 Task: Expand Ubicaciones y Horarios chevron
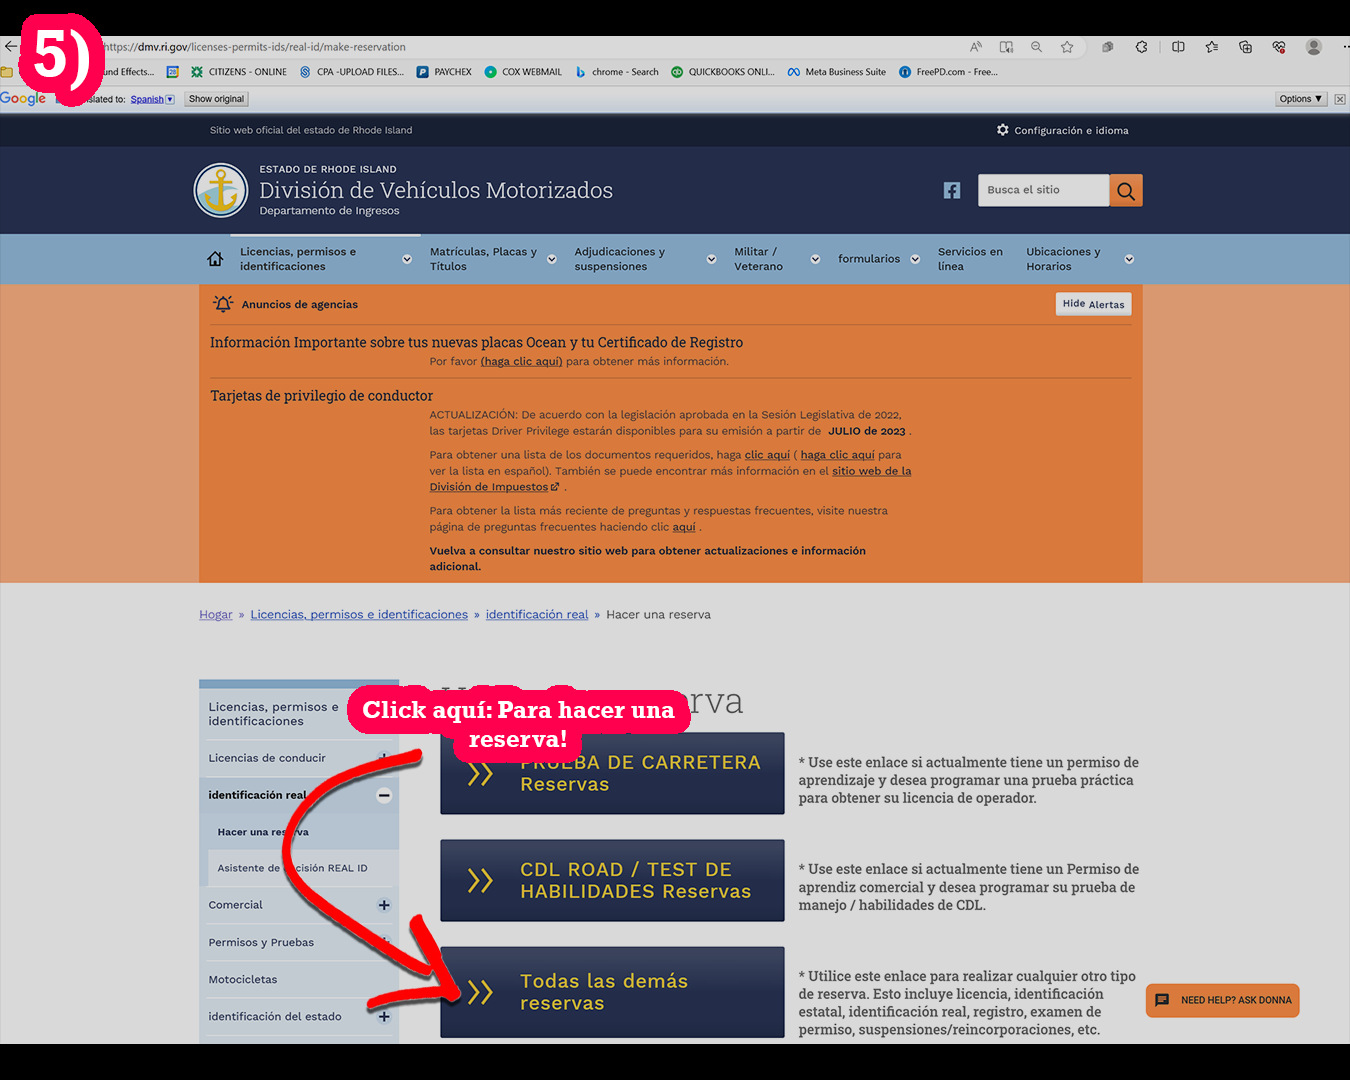tap(1129, 259)
